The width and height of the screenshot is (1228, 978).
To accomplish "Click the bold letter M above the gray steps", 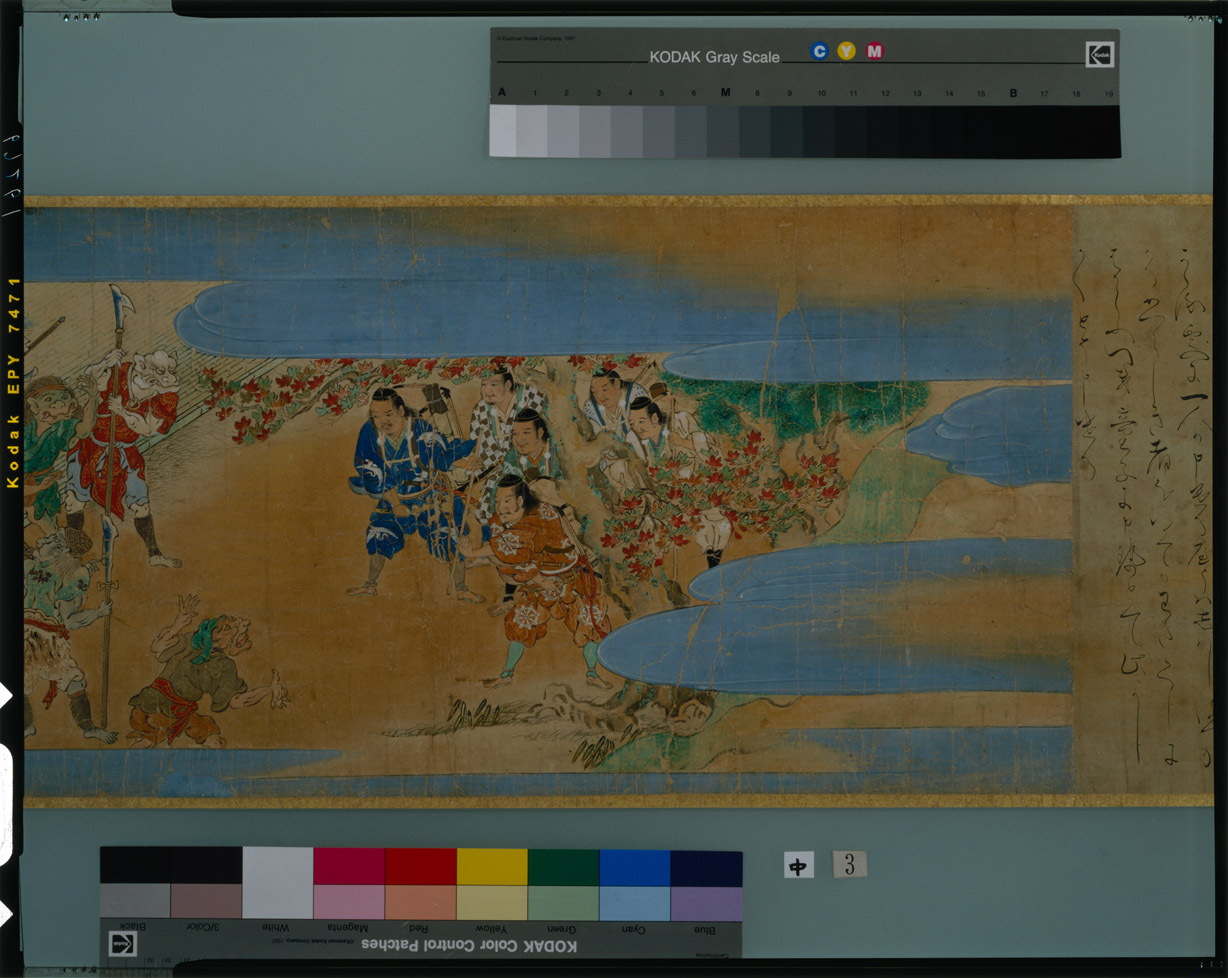I will [725, 93].
